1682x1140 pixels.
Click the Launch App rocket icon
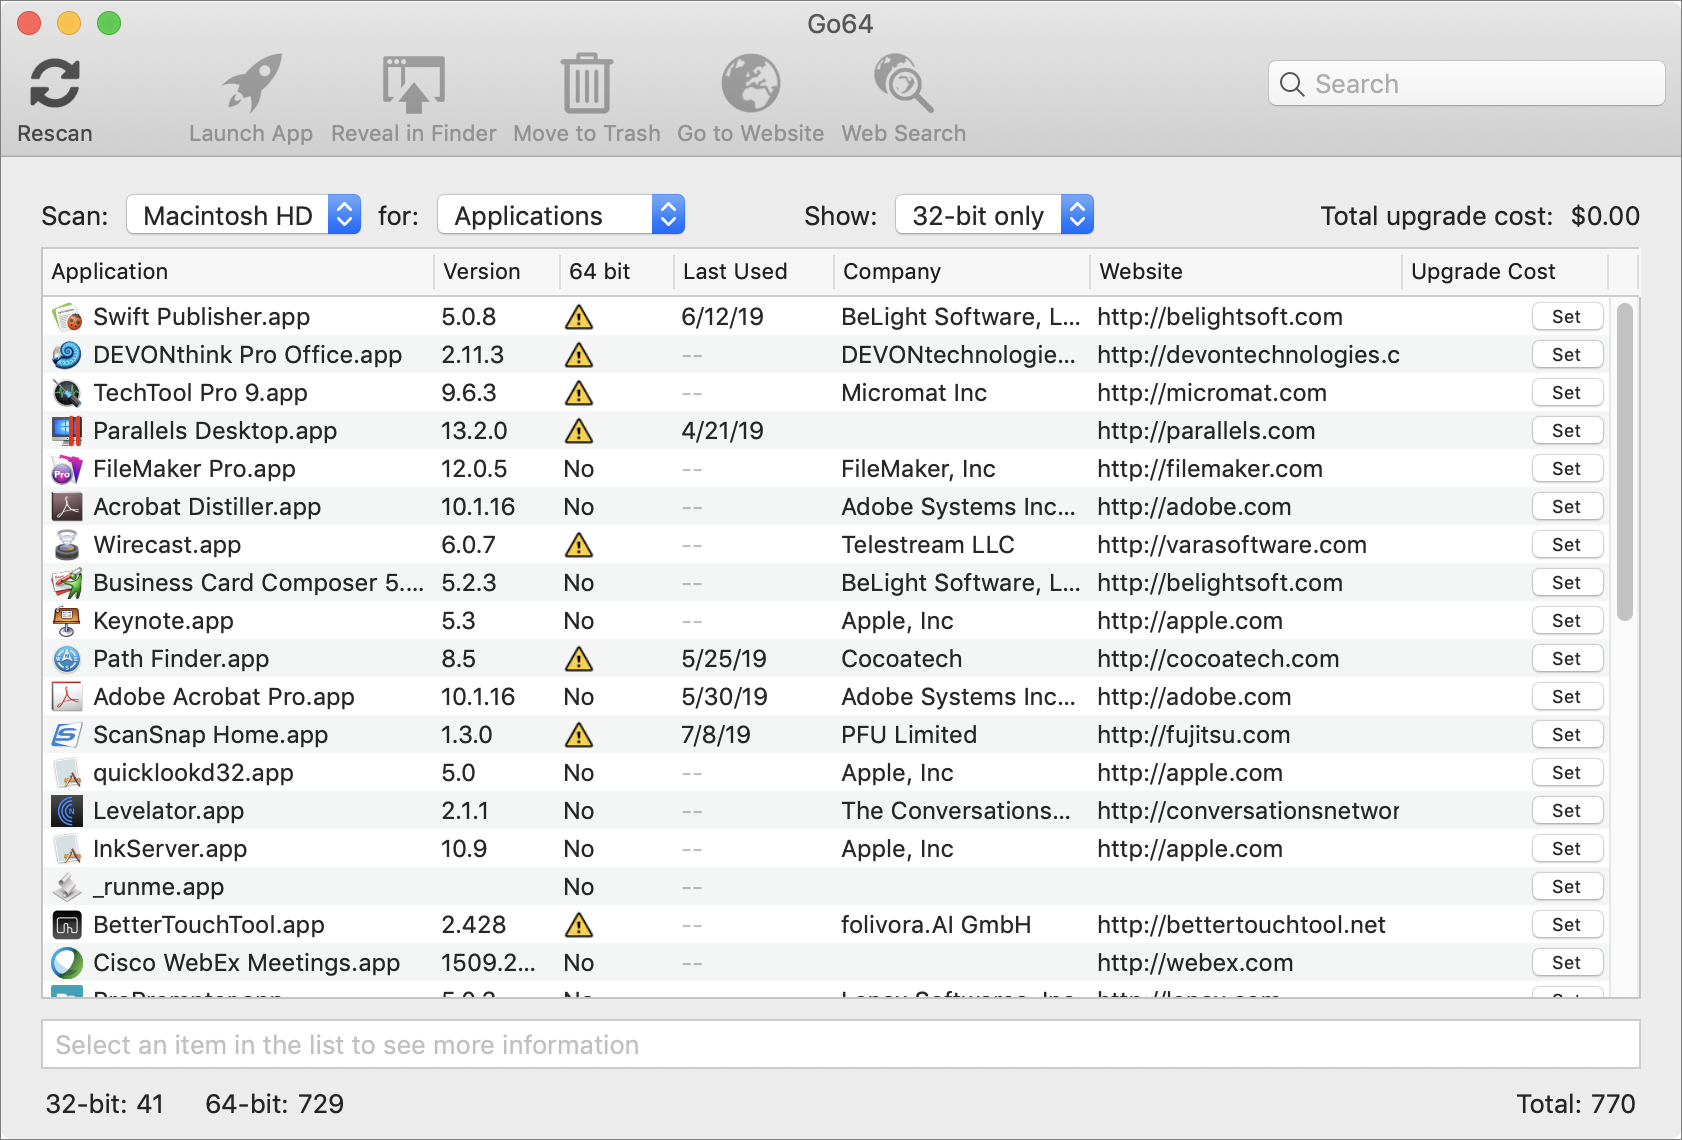251,83
